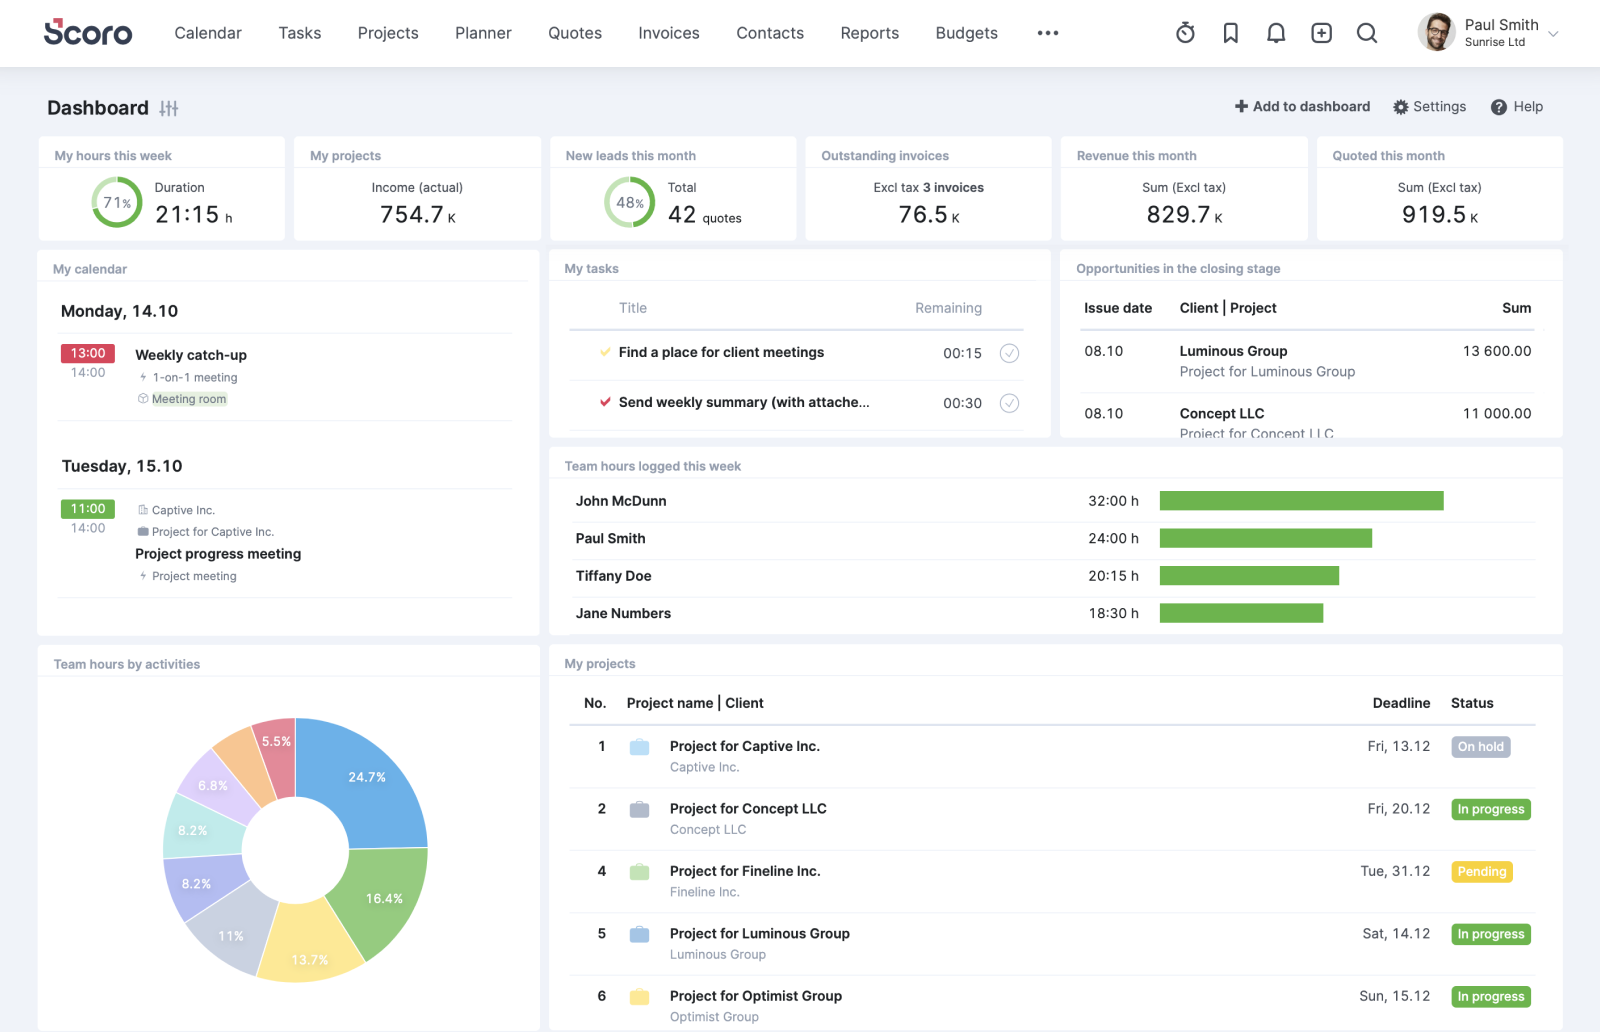Click the Add to dashboard button
The height and width of the screenshot is (1032, 1600).
coord(1301,106)
